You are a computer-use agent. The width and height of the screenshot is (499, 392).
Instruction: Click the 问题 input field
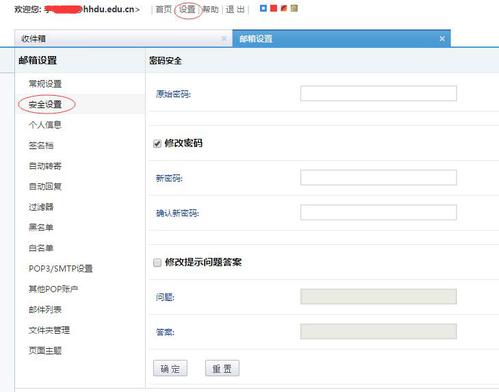[378, 297]
